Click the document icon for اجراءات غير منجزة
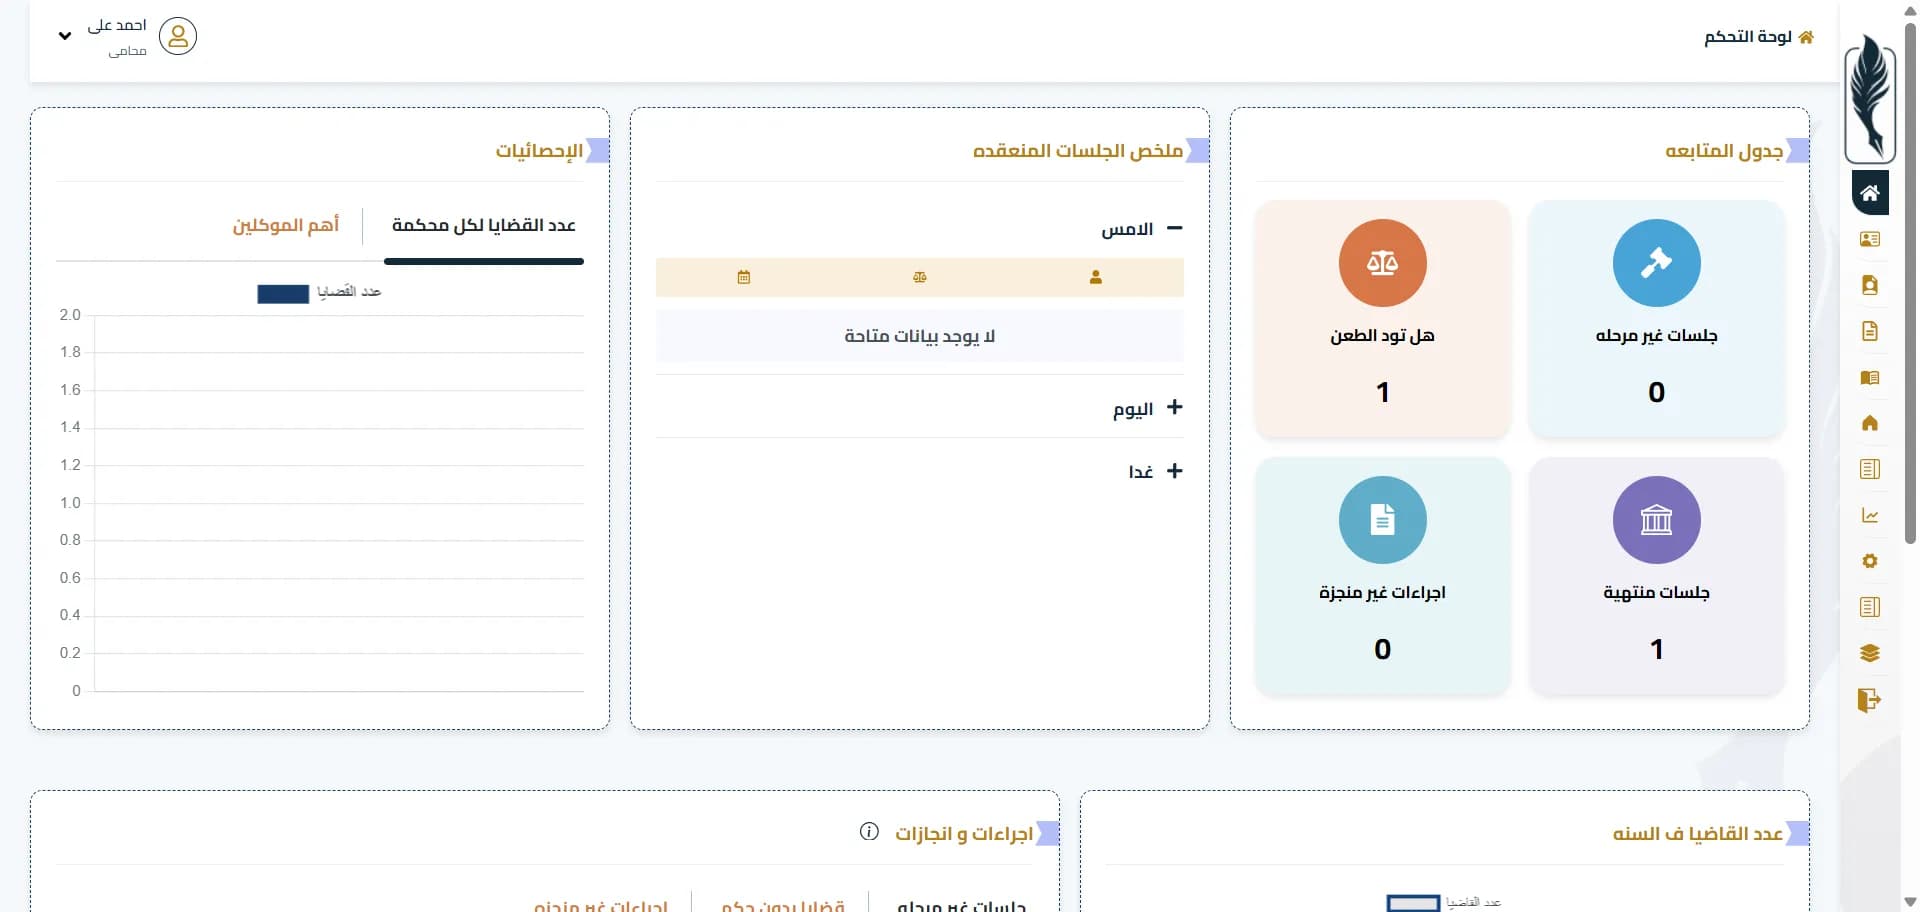The width and height of the screenshot is (1920, 912). click(x=1382, y=520)
